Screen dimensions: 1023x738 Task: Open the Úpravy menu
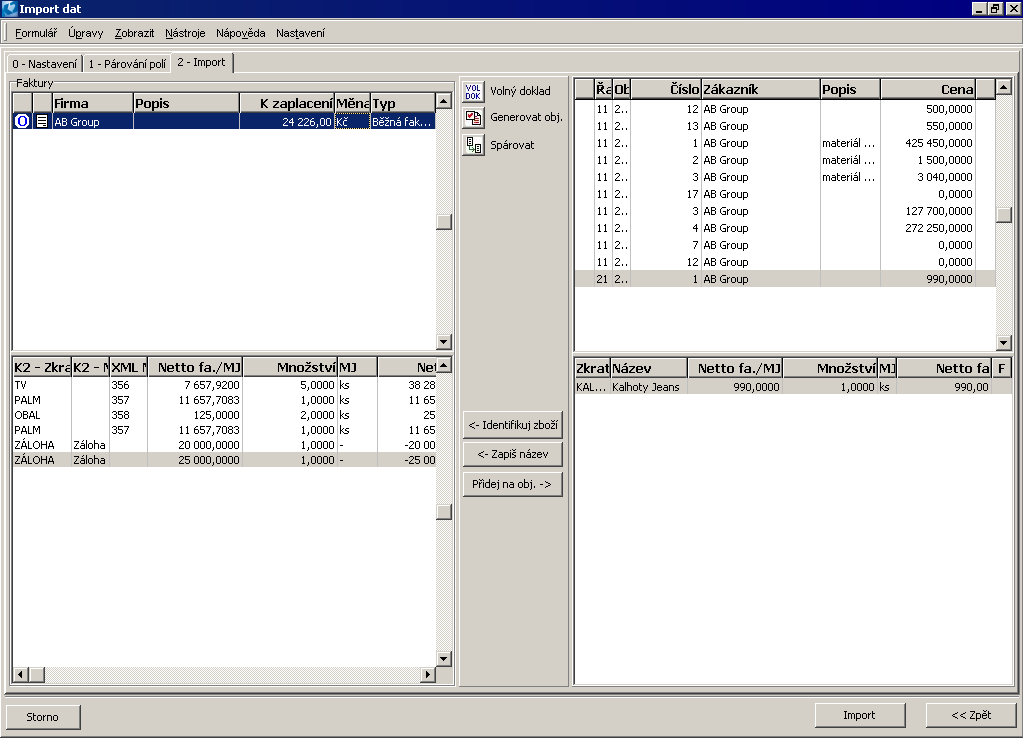(85, 32)
